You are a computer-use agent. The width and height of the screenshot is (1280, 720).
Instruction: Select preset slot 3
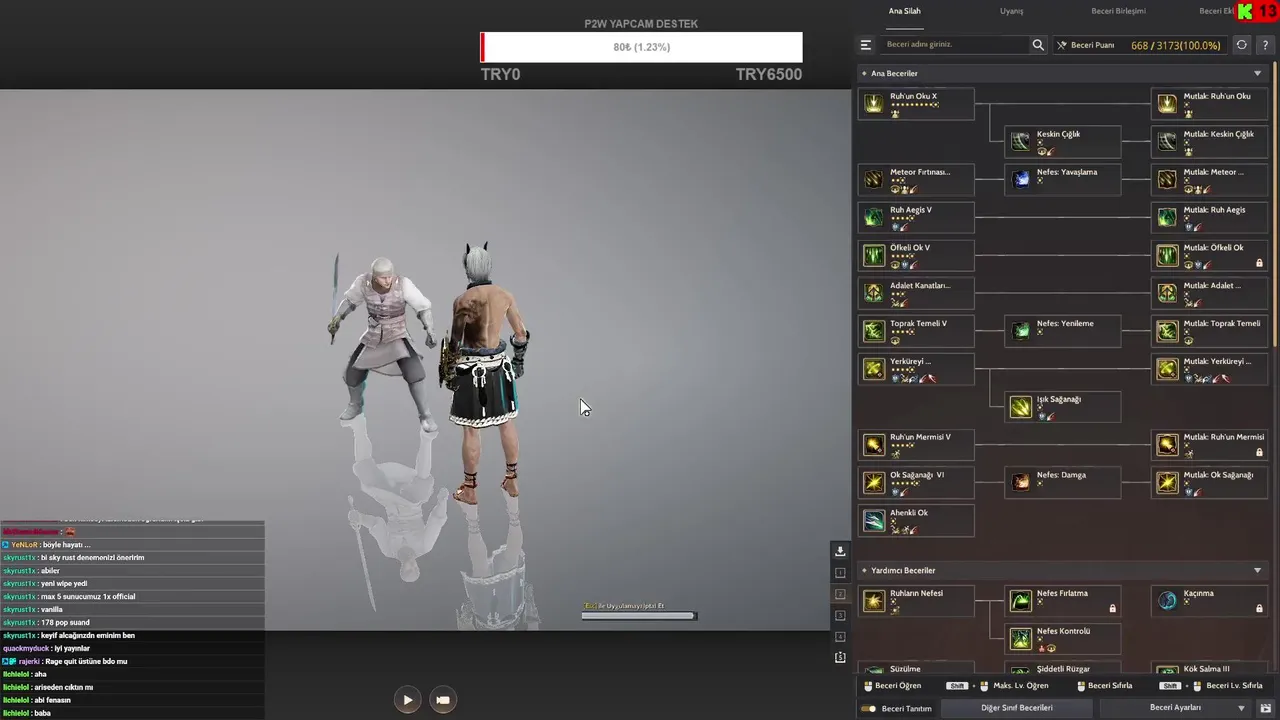(x=840, y=615)
